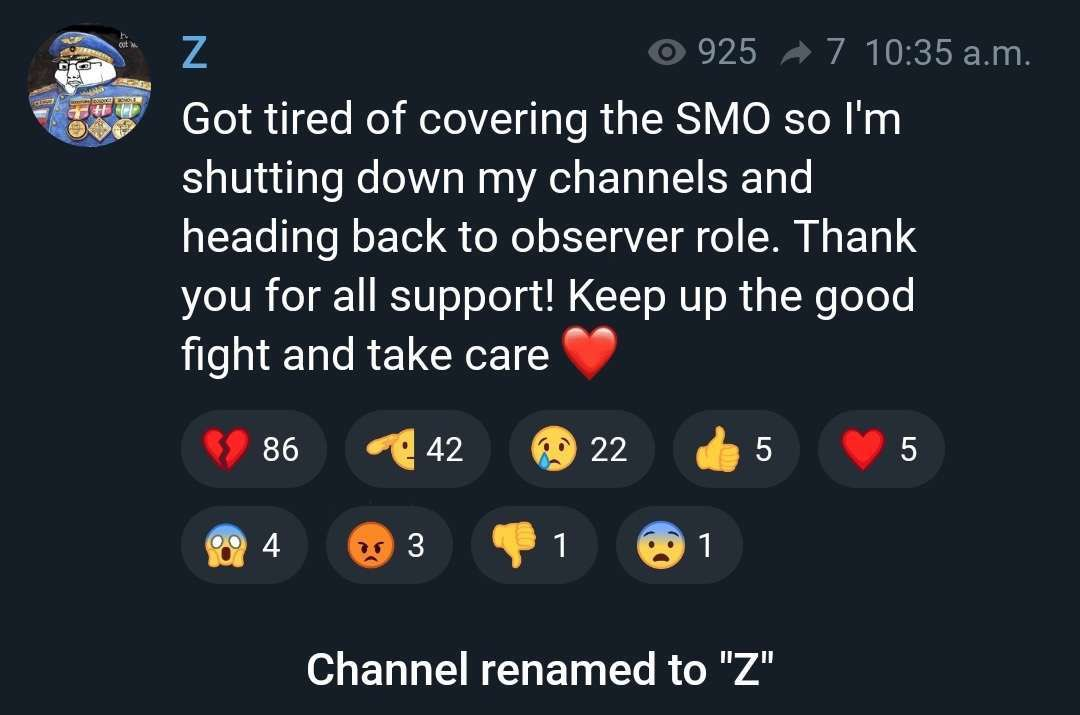Toggle the thumbs up reaction
The image size is (1080, 715).
click(x=736, y=449)
